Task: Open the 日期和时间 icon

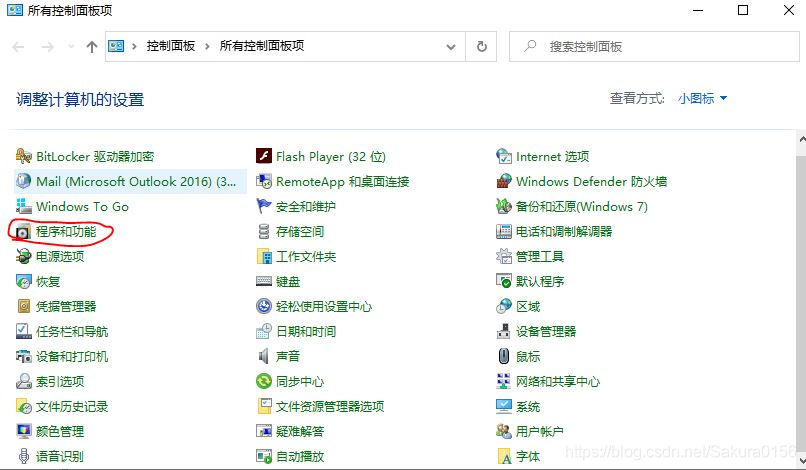Action: point(264,331)
